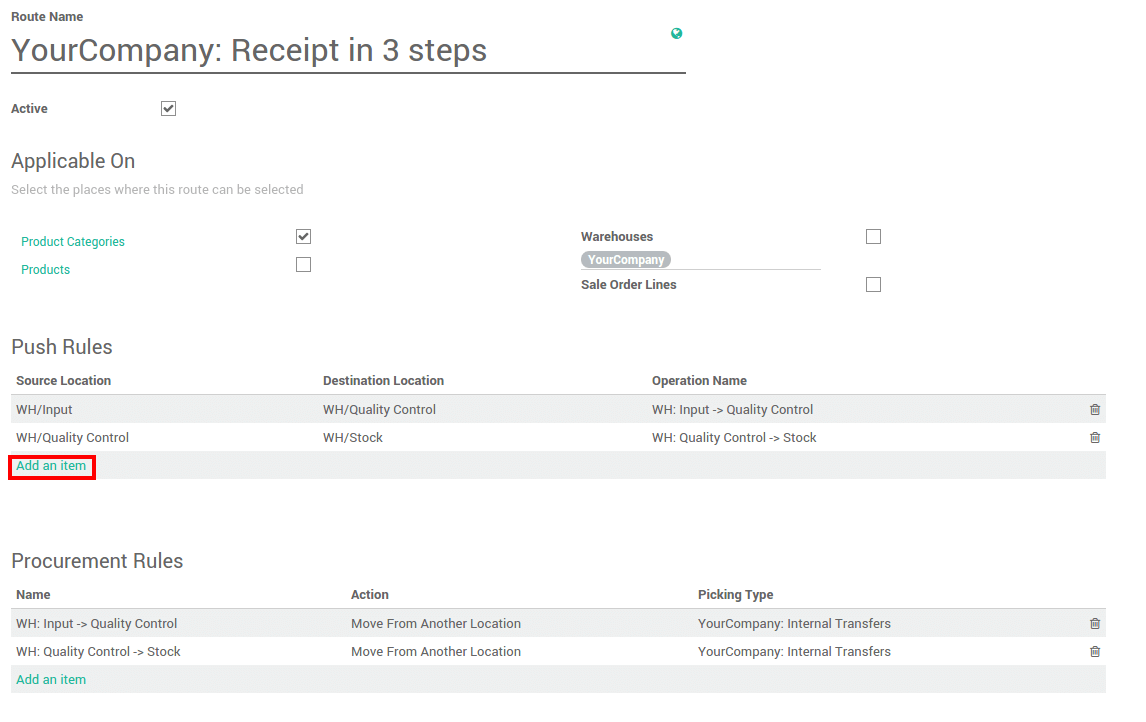
Task: Delete push rule WH/Quality Control with trash icon
Action: (x=1094, y=437)
